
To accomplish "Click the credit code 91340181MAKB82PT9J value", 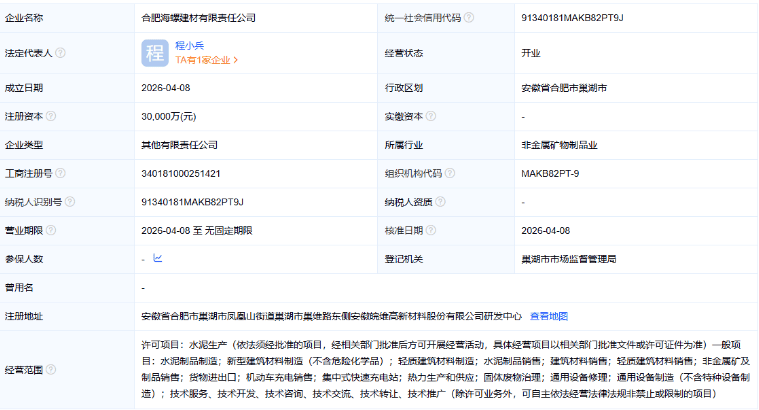I will coord(572,18).
